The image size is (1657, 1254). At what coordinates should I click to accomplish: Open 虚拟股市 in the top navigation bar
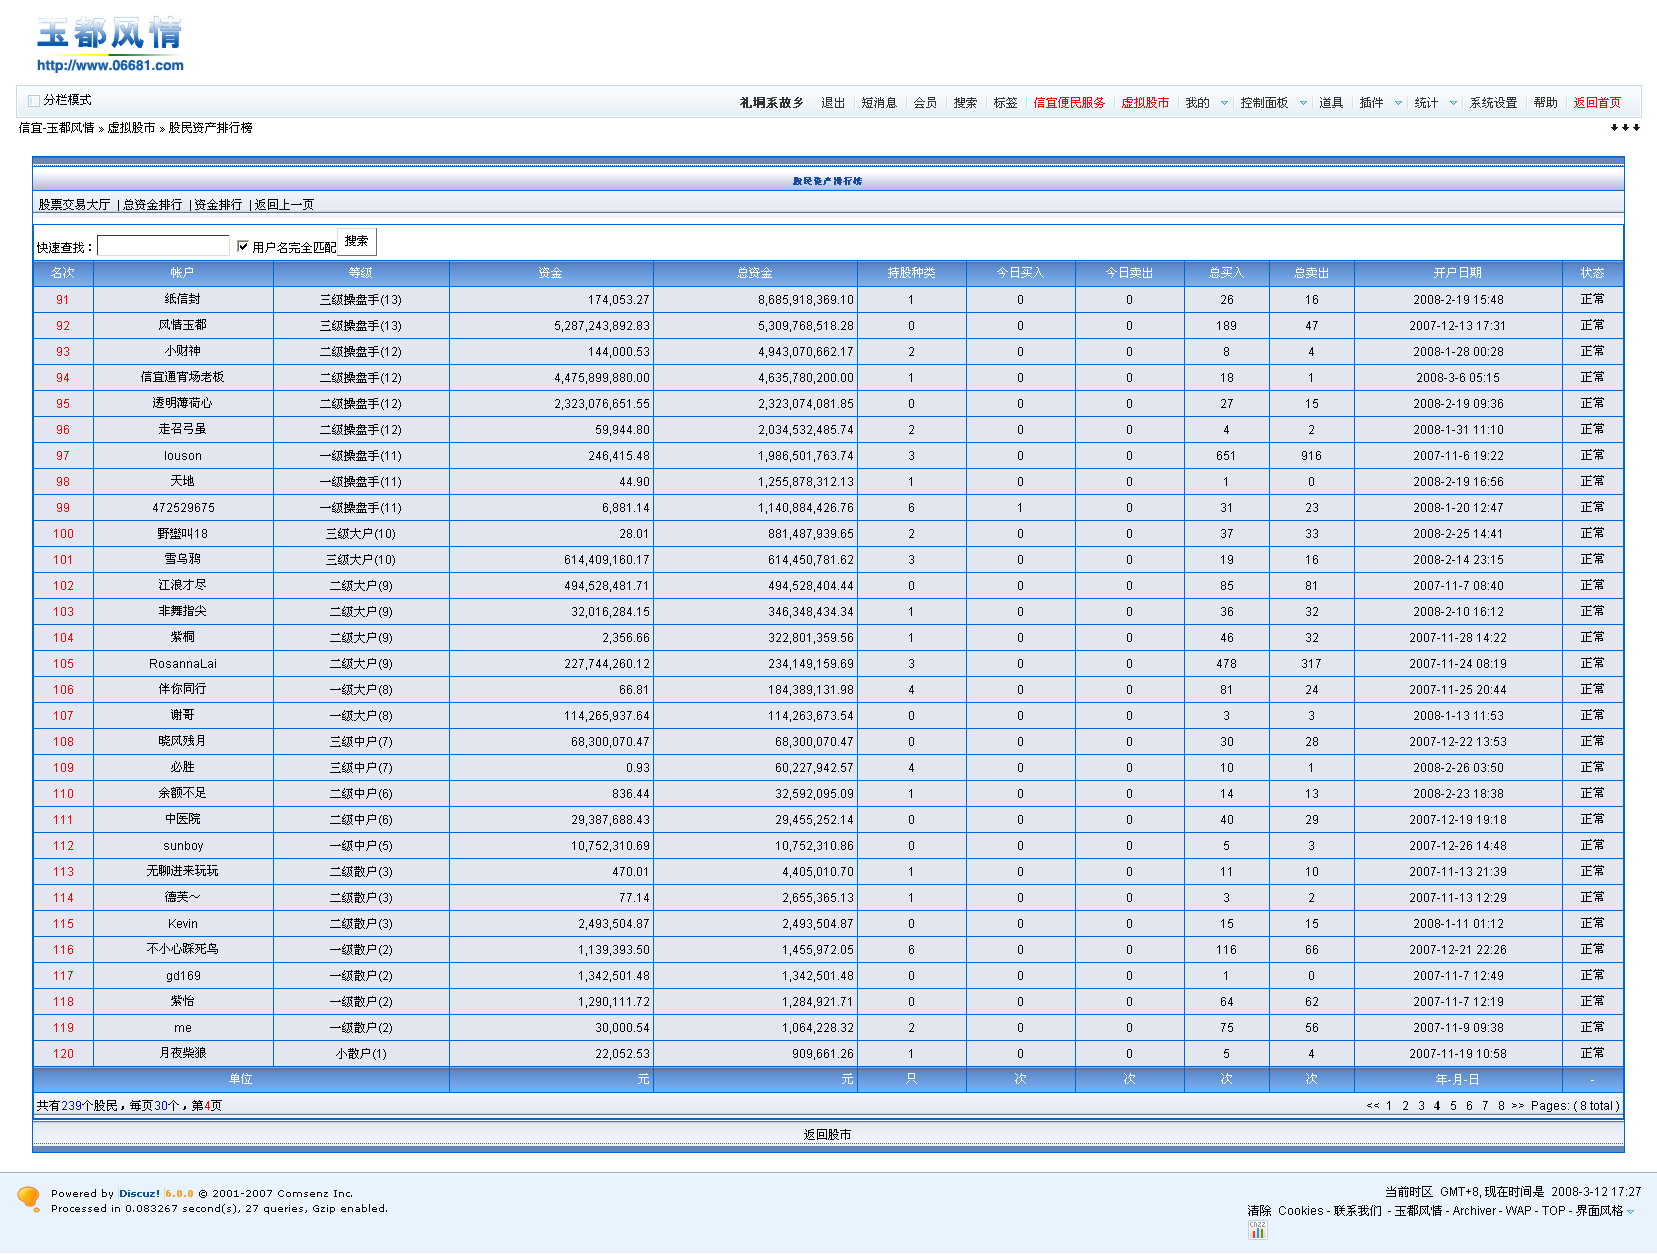click(1145, 103)
